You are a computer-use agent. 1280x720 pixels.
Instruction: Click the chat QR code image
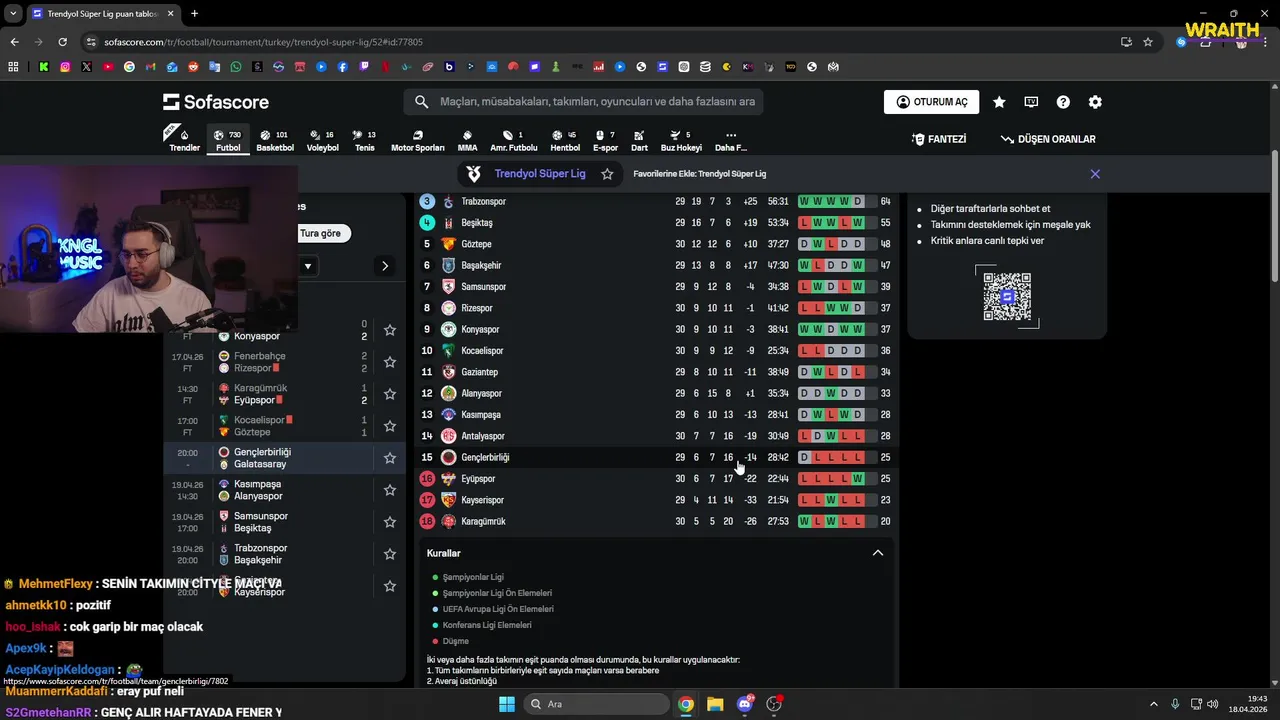(1007, 296)
